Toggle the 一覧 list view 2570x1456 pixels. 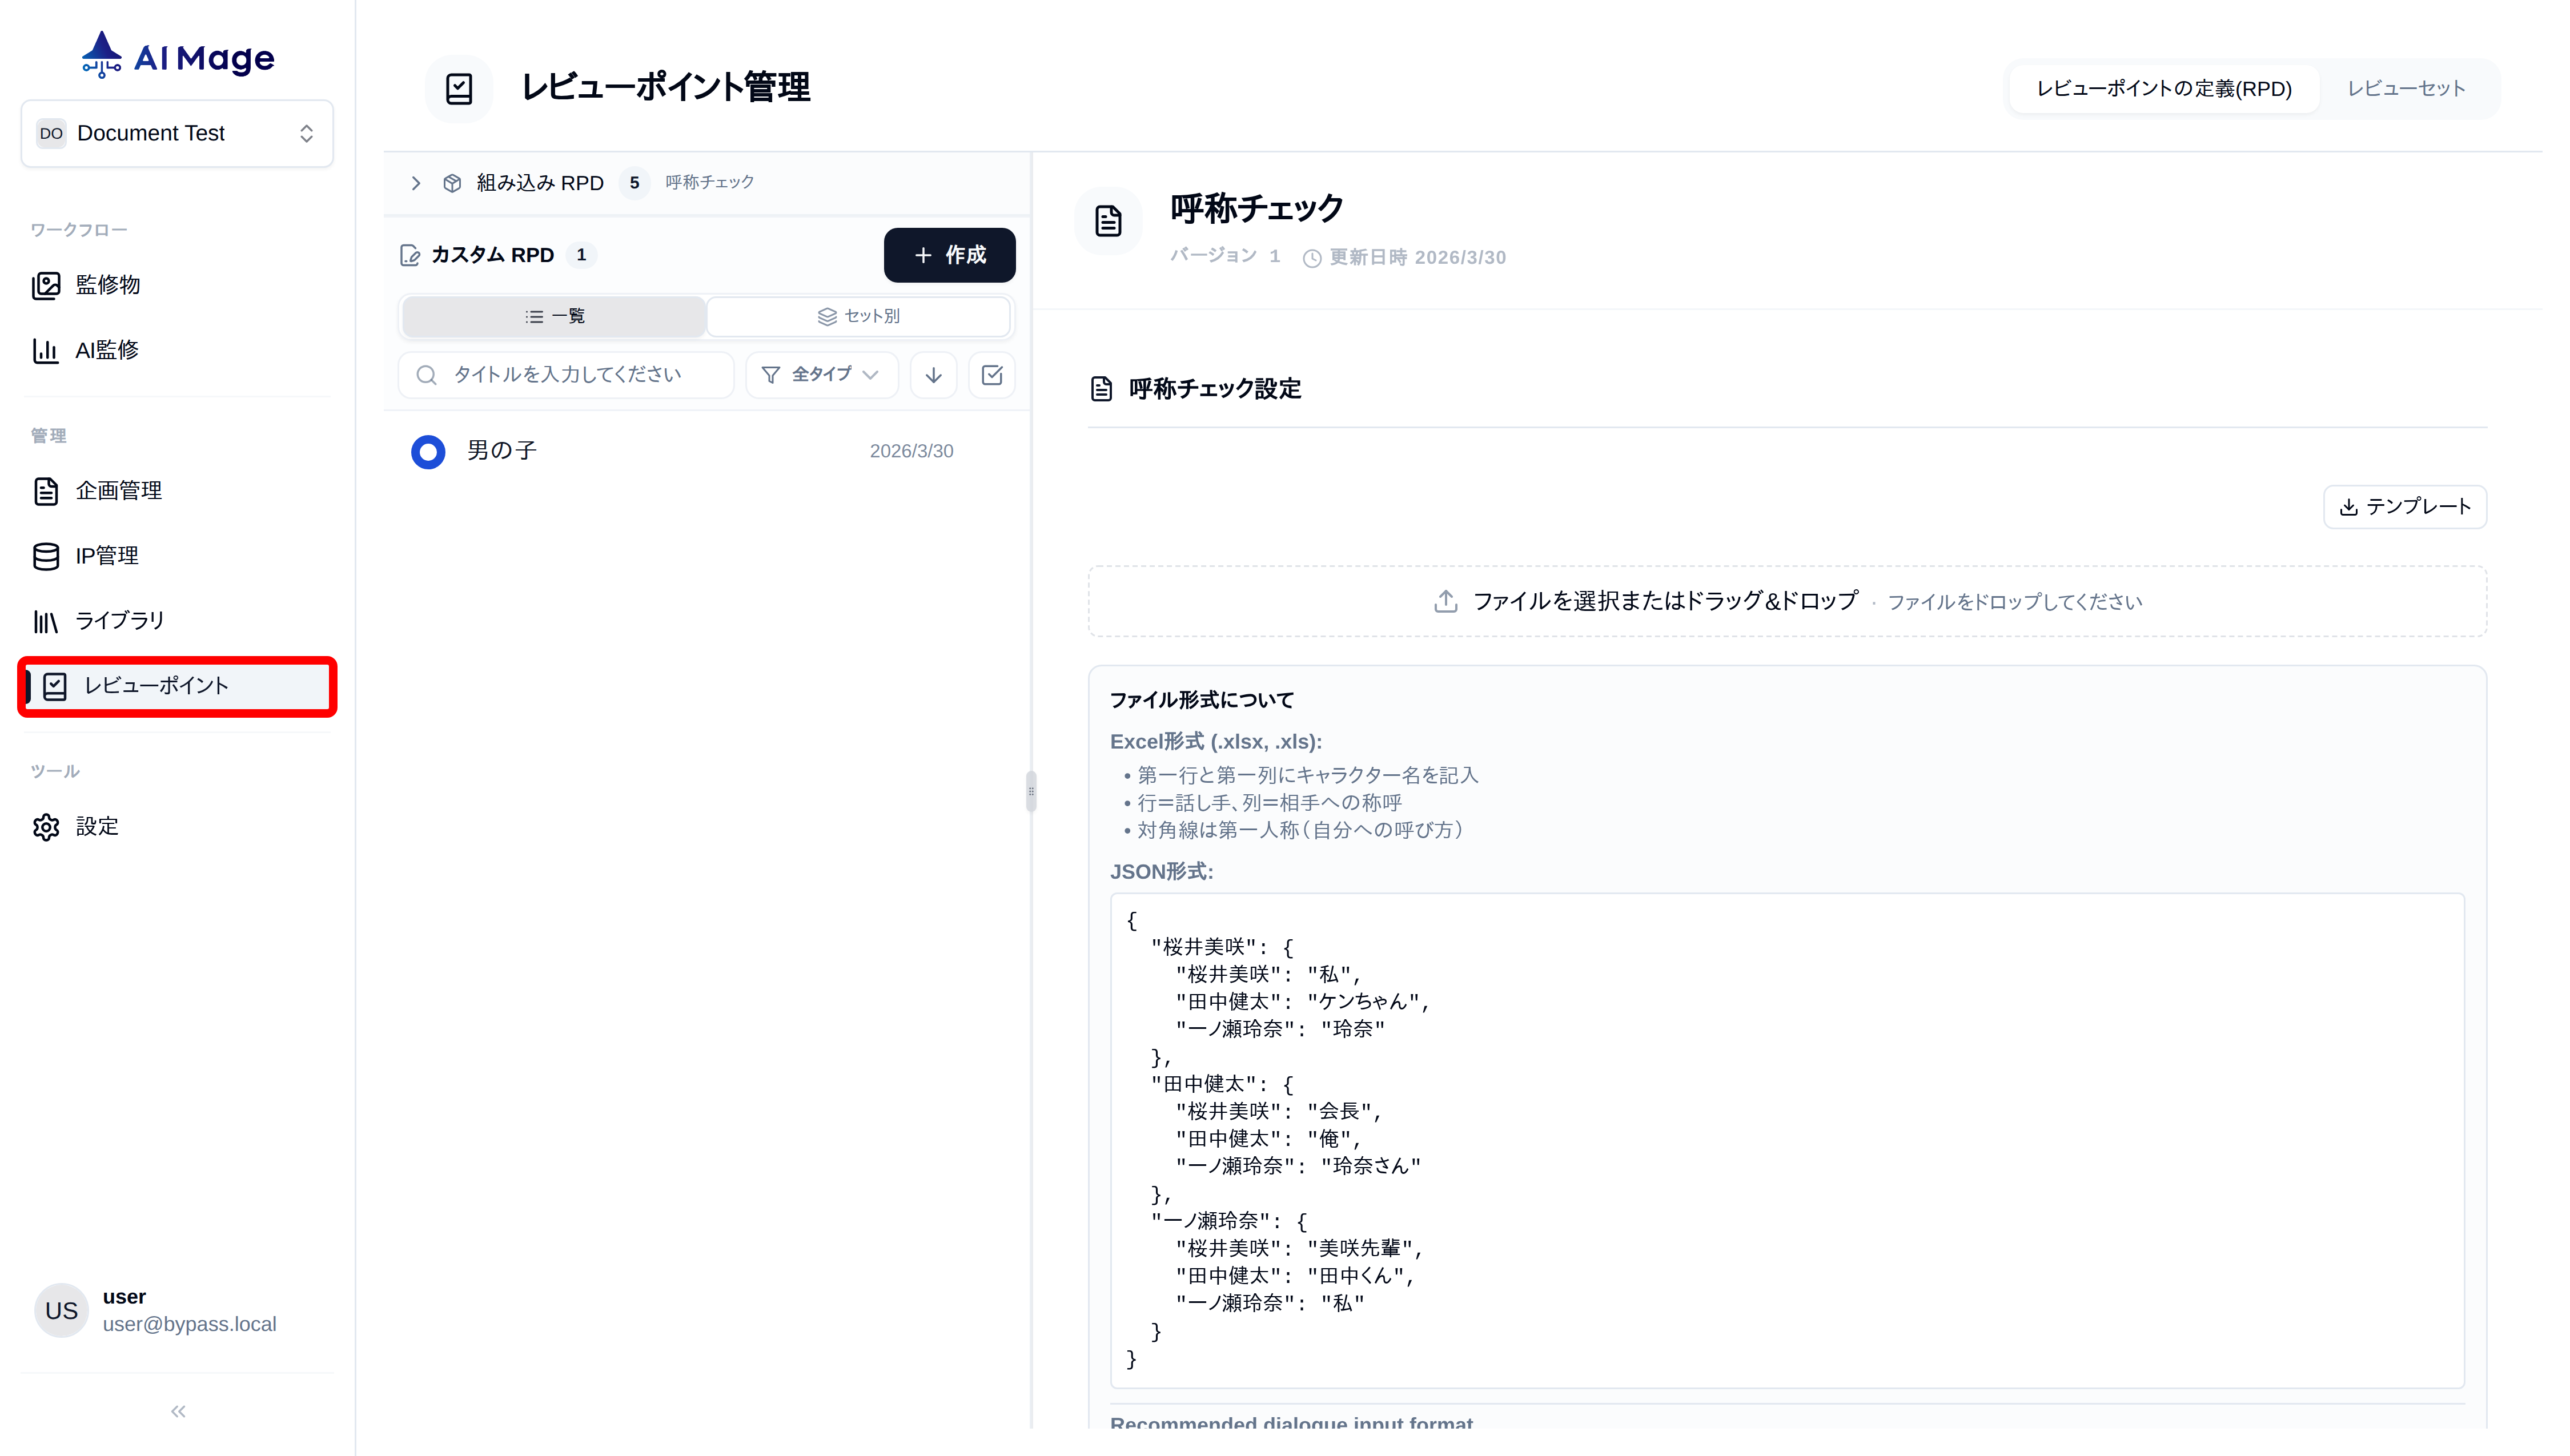click(x=554, y=316)
